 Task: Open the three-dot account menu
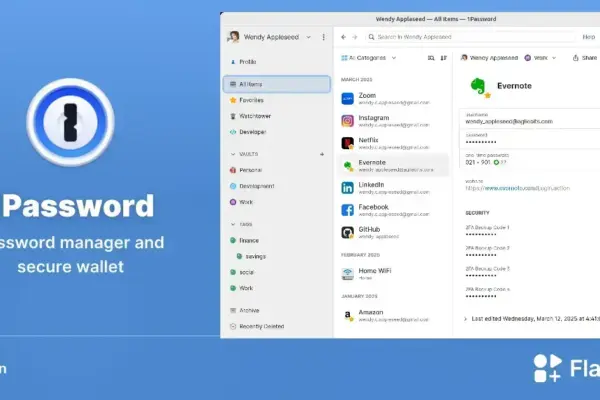324,37
